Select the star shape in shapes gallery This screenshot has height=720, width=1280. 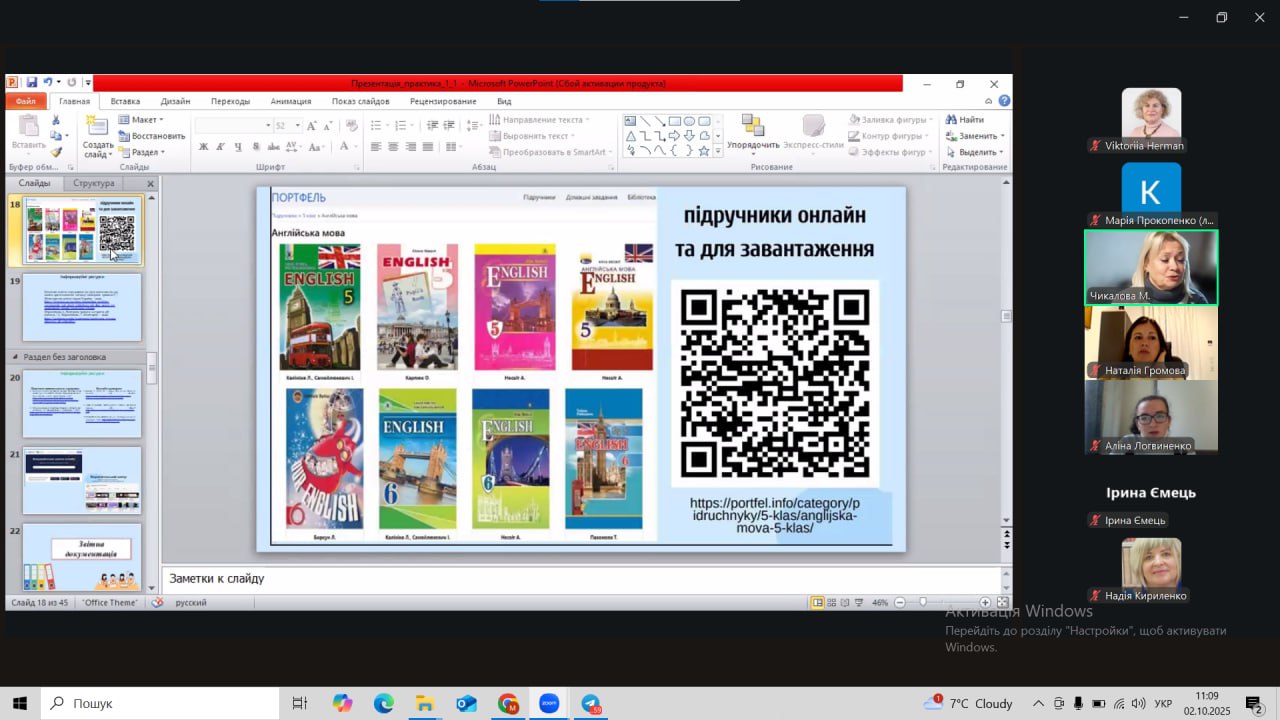point(704,151)
